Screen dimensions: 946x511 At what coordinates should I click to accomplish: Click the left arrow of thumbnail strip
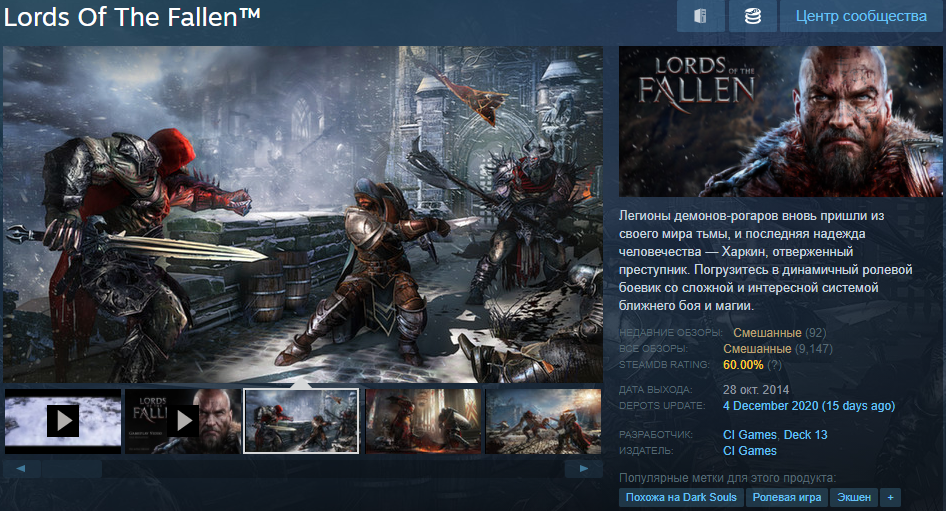21,468
